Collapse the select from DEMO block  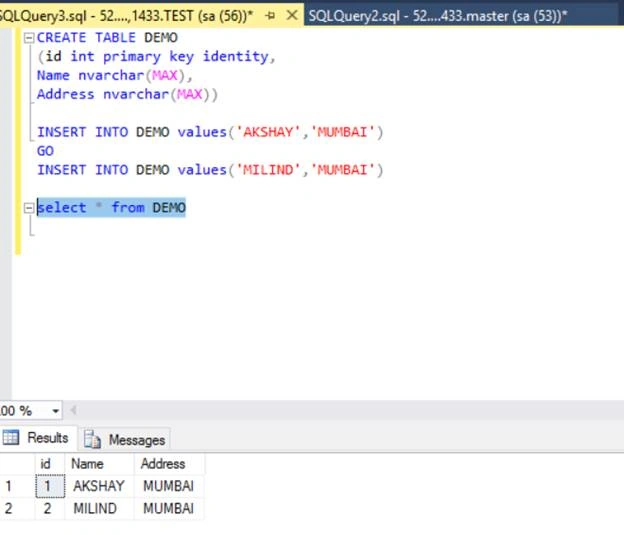pyautogui.click(x=29, y=208)
